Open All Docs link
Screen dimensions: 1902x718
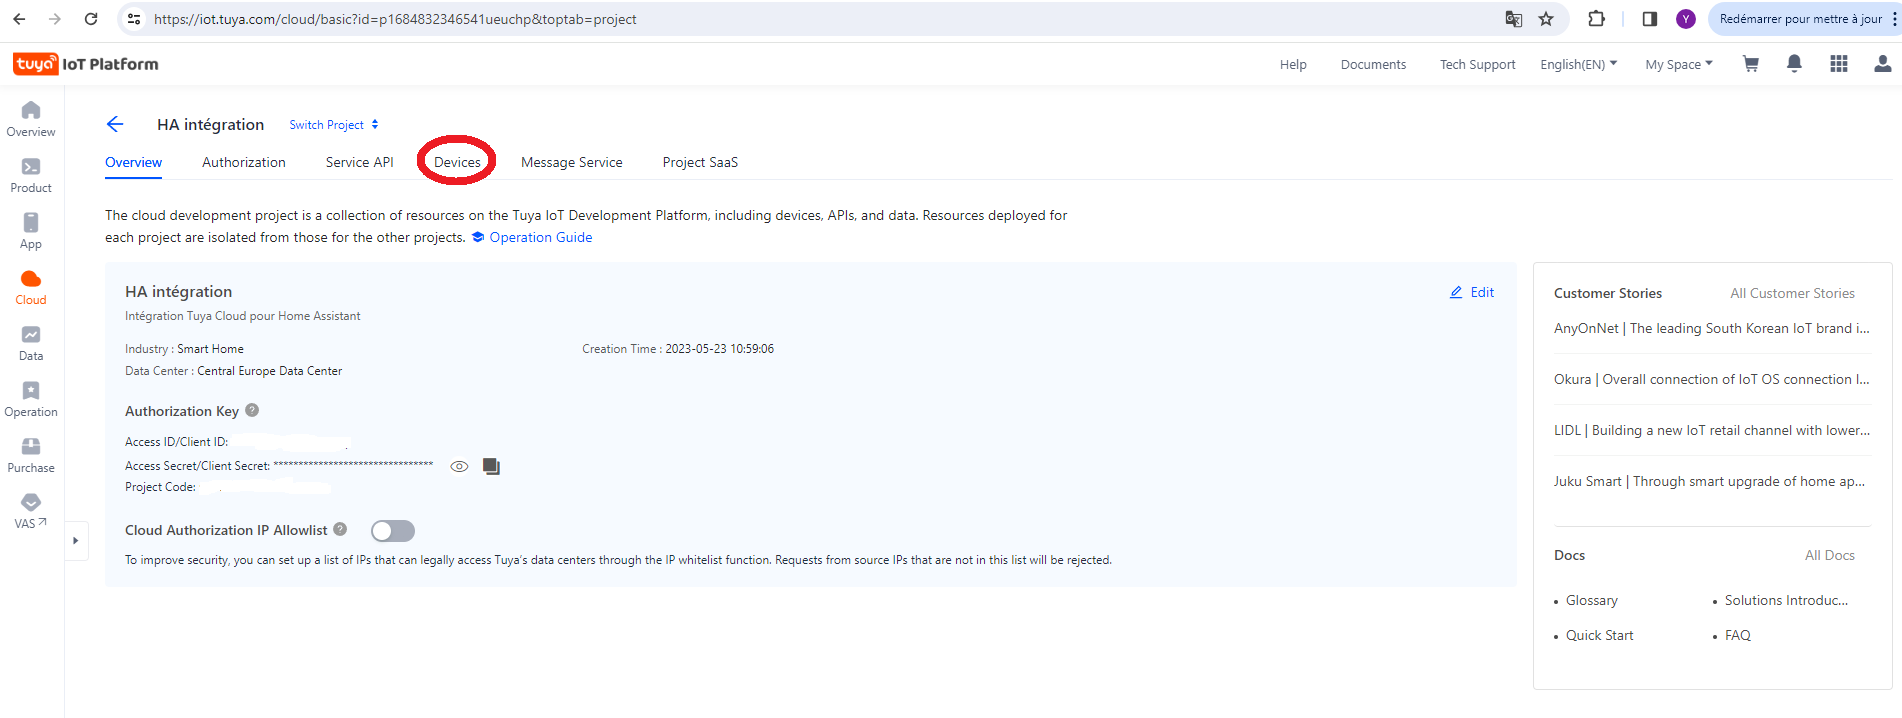[x=1830, y=555]
